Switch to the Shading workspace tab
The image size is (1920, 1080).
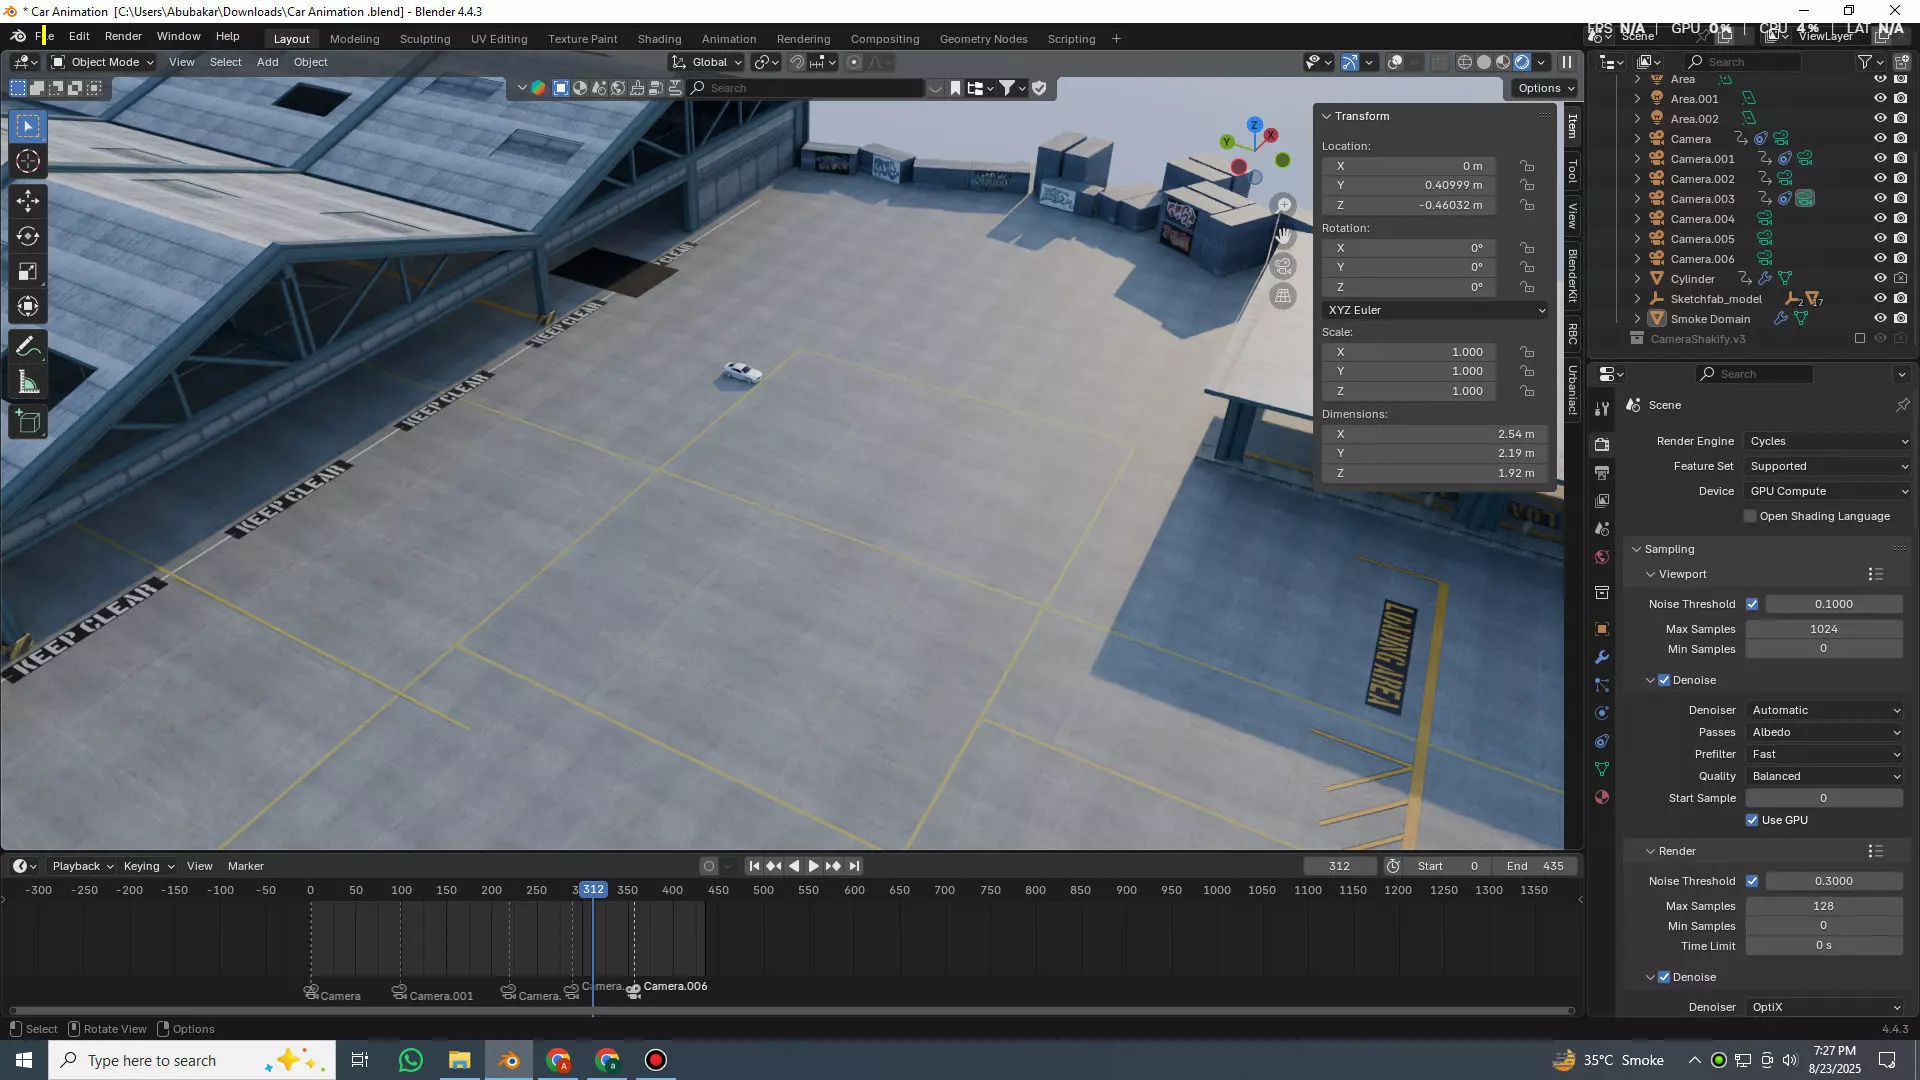[x=659, y=39]
